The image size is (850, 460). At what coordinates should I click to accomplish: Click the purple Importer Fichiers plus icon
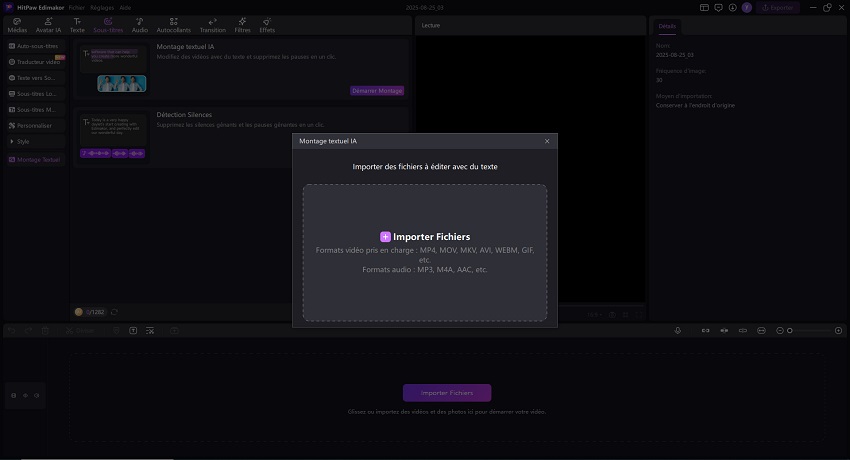386,237
